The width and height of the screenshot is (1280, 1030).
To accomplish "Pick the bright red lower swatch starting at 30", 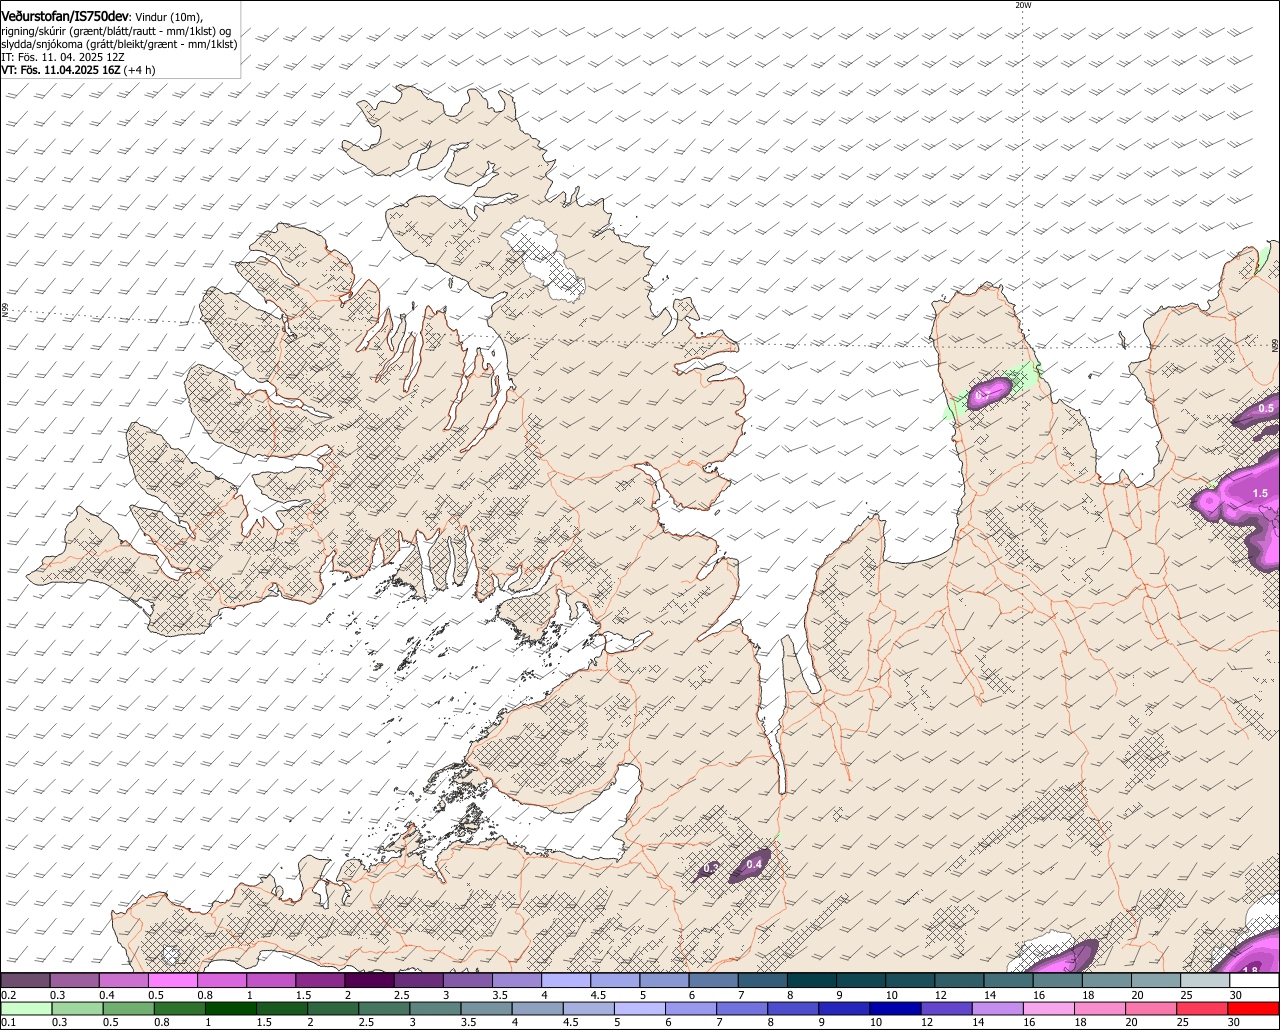I will pos(1255,1009).
